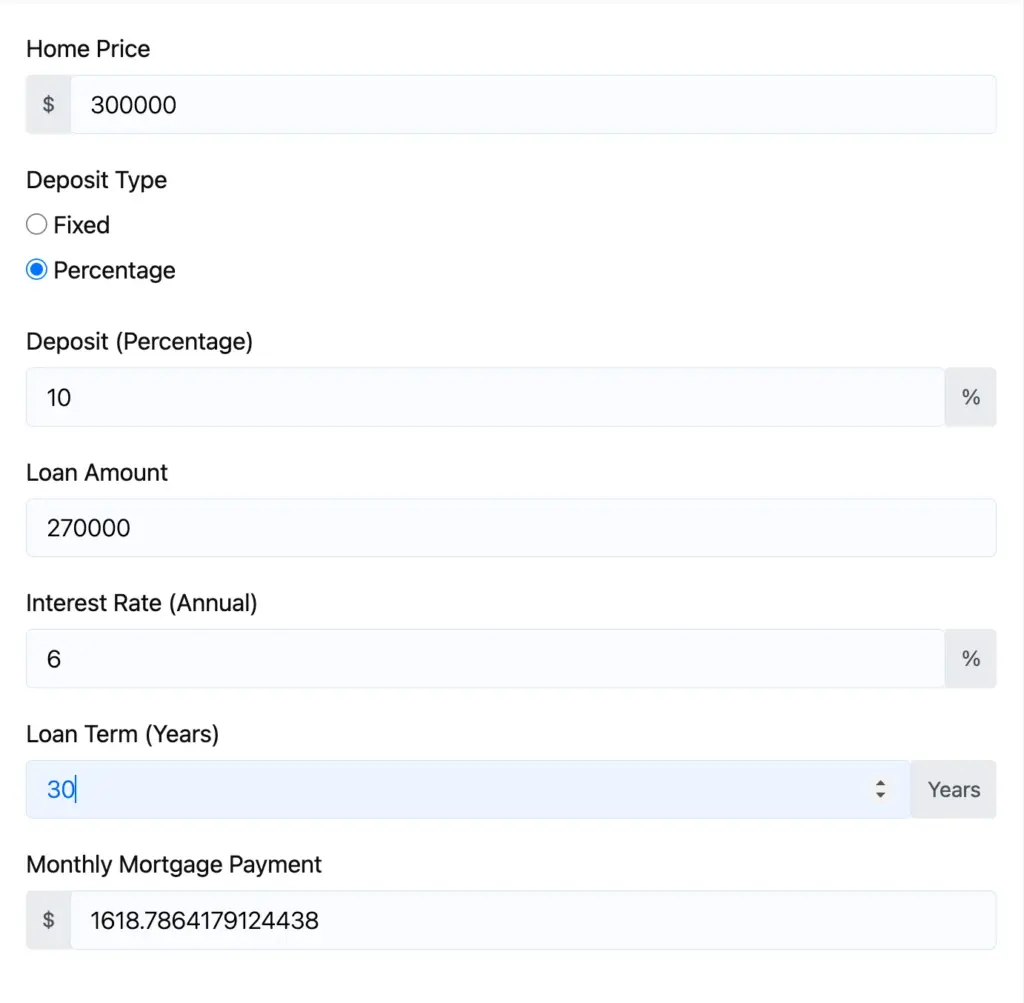Click the Loan Term input showing 30
The image size is (1024, 1003).
coord(400,789)
